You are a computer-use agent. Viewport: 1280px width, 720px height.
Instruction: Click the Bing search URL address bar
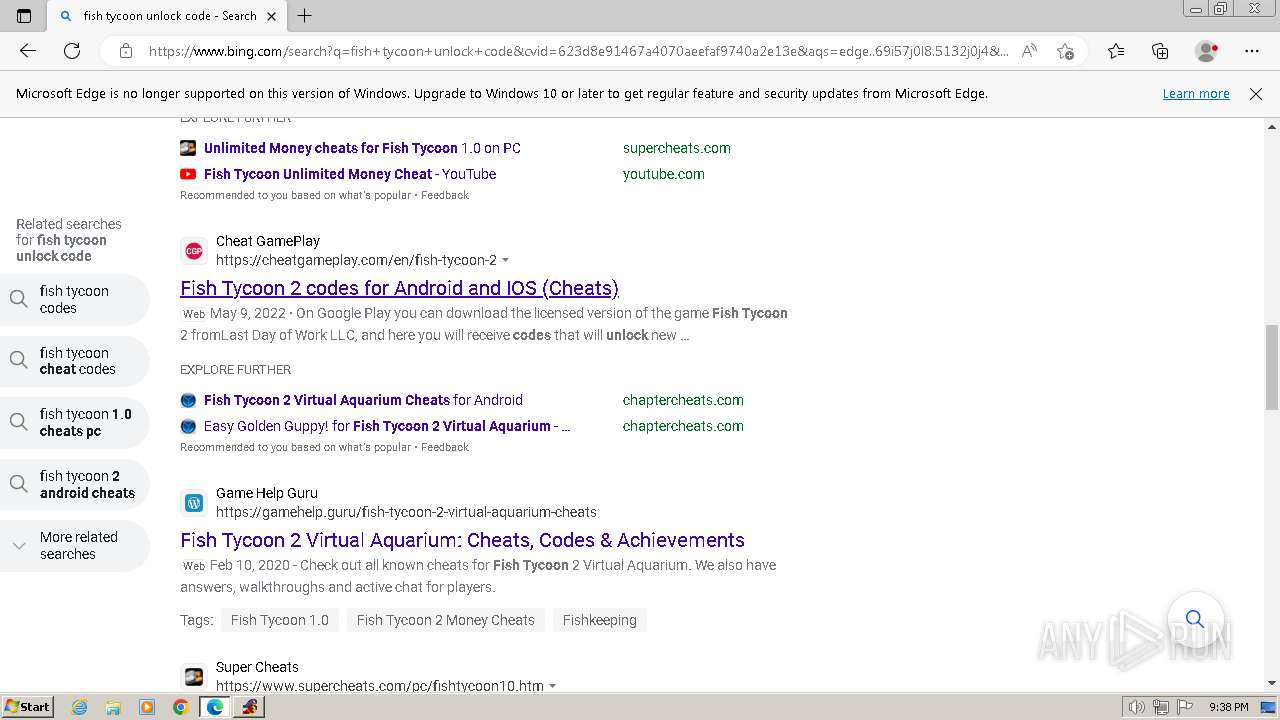point(578,51)
